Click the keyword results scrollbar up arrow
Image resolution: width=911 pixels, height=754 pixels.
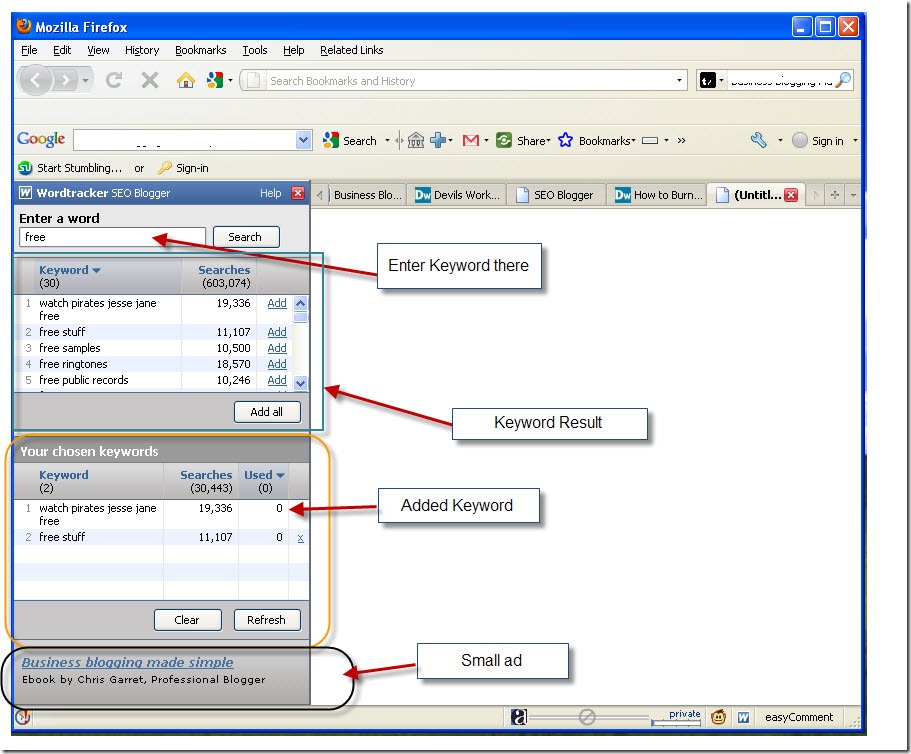[300, 303]
